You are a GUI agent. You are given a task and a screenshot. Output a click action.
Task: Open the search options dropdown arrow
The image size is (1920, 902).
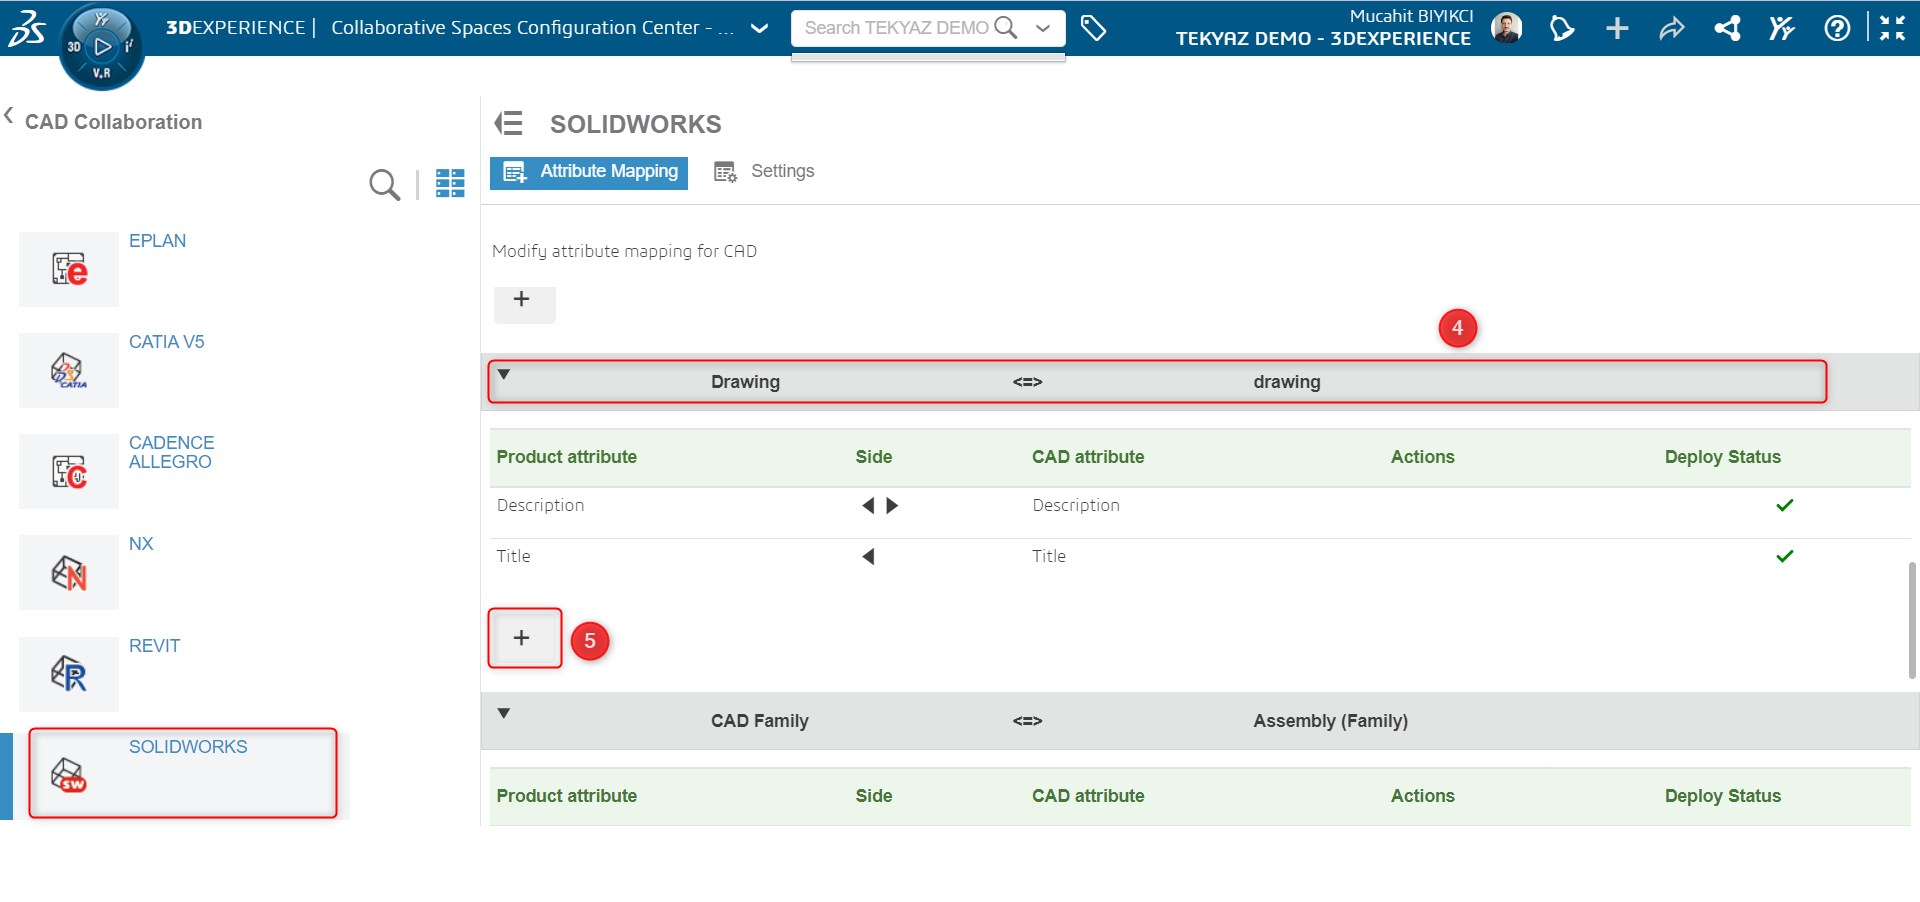(x=1043, y=28)
